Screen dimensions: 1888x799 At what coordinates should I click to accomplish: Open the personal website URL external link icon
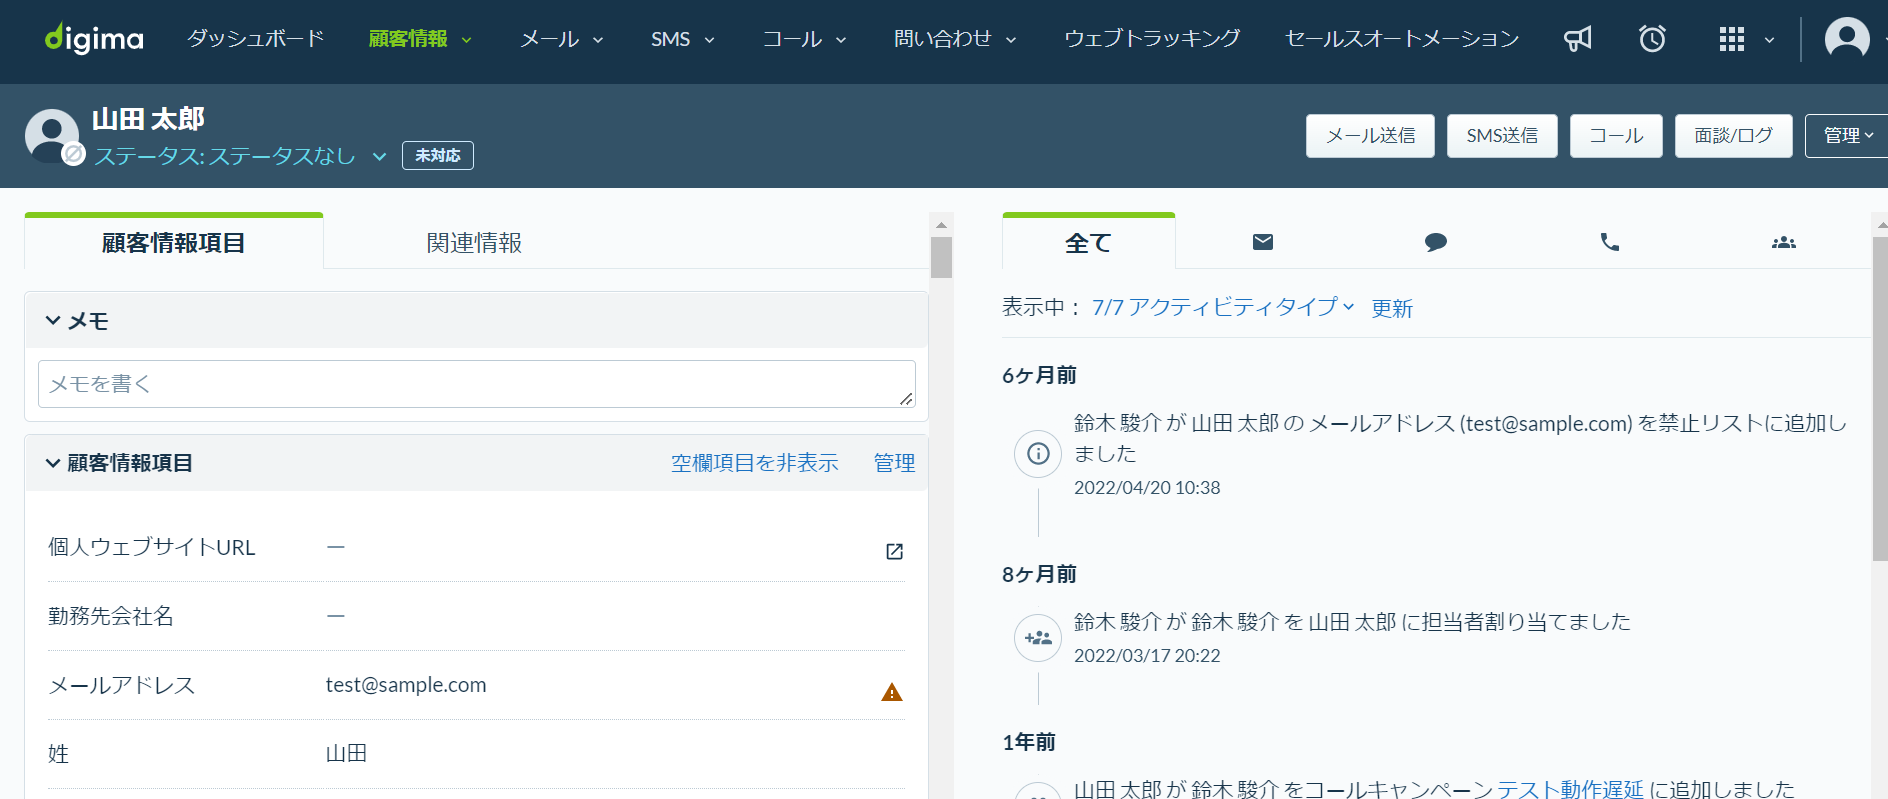(x=895, y=551)
